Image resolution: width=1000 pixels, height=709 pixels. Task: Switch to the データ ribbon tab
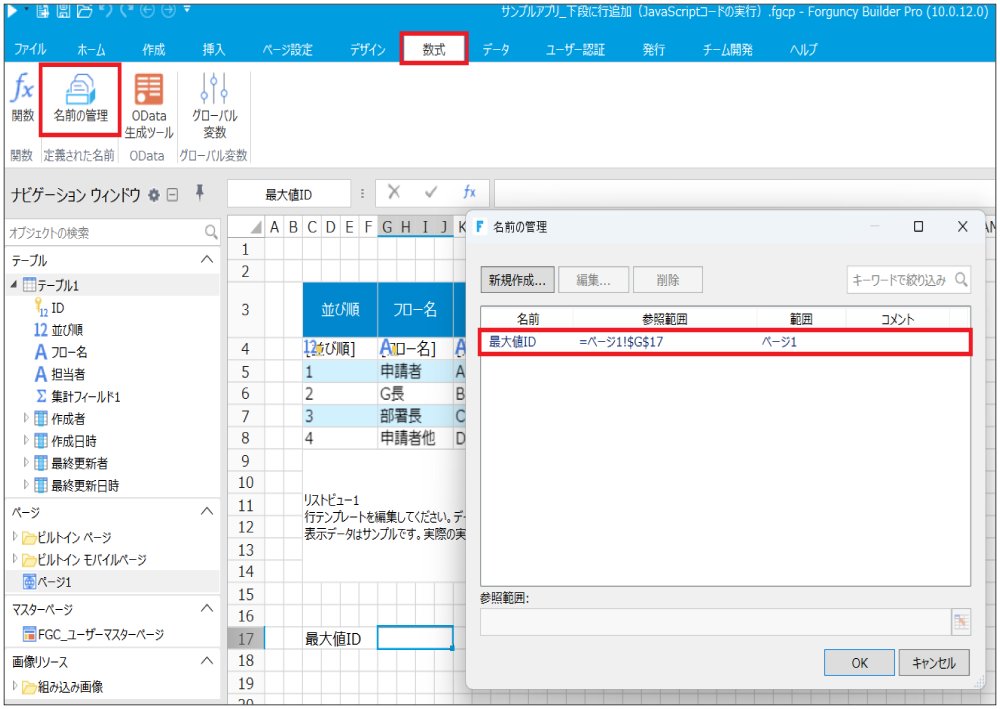(x=495, y=49)
